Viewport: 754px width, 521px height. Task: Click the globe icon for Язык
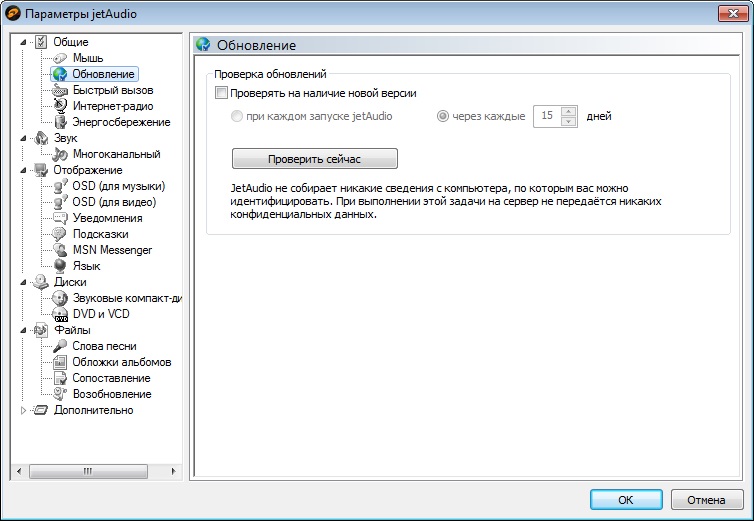tap(60, 266)
